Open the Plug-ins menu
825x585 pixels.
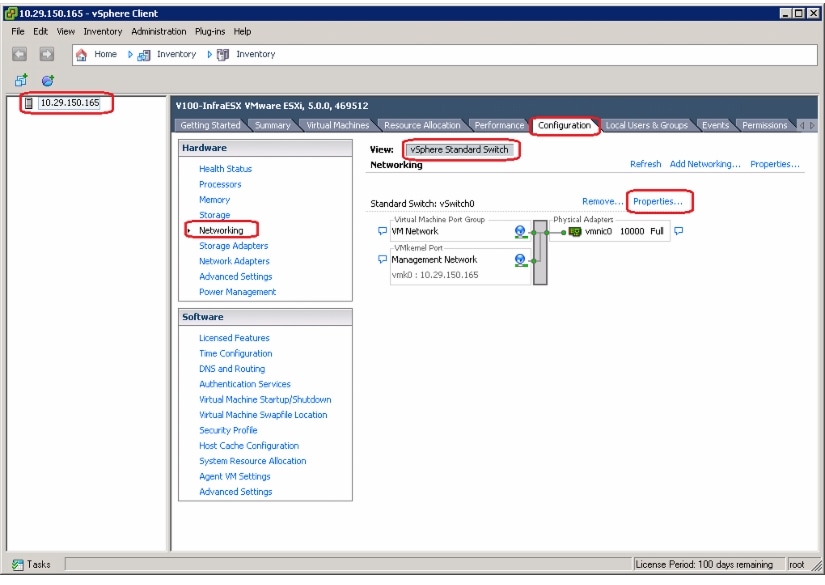(x=210, y=32)
